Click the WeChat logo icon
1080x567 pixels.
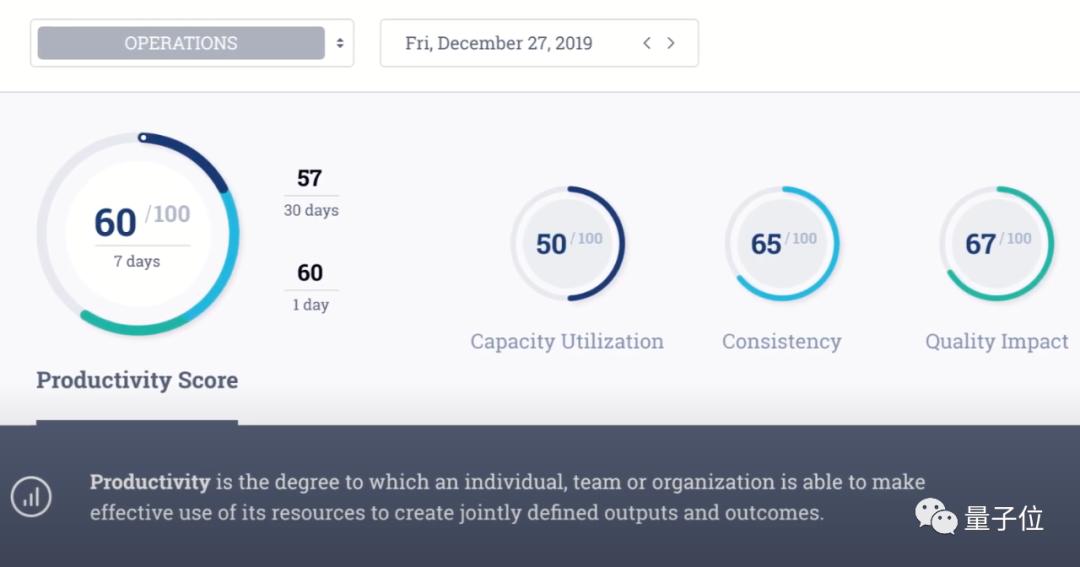coord(937,516)
